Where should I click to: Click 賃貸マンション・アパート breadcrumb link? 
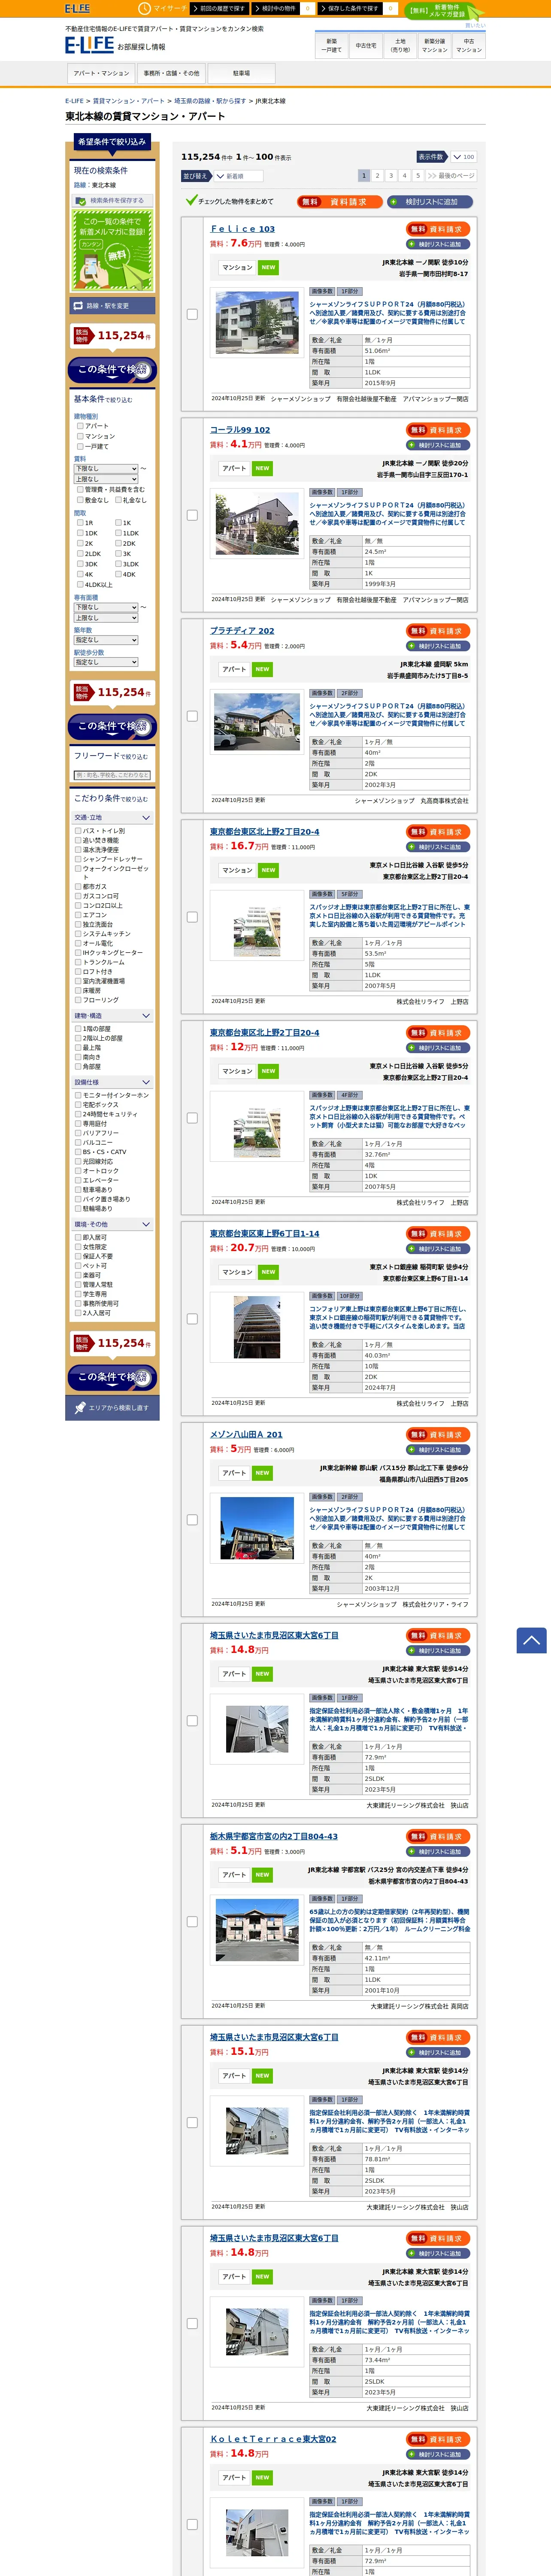click(x=129, y=101)
